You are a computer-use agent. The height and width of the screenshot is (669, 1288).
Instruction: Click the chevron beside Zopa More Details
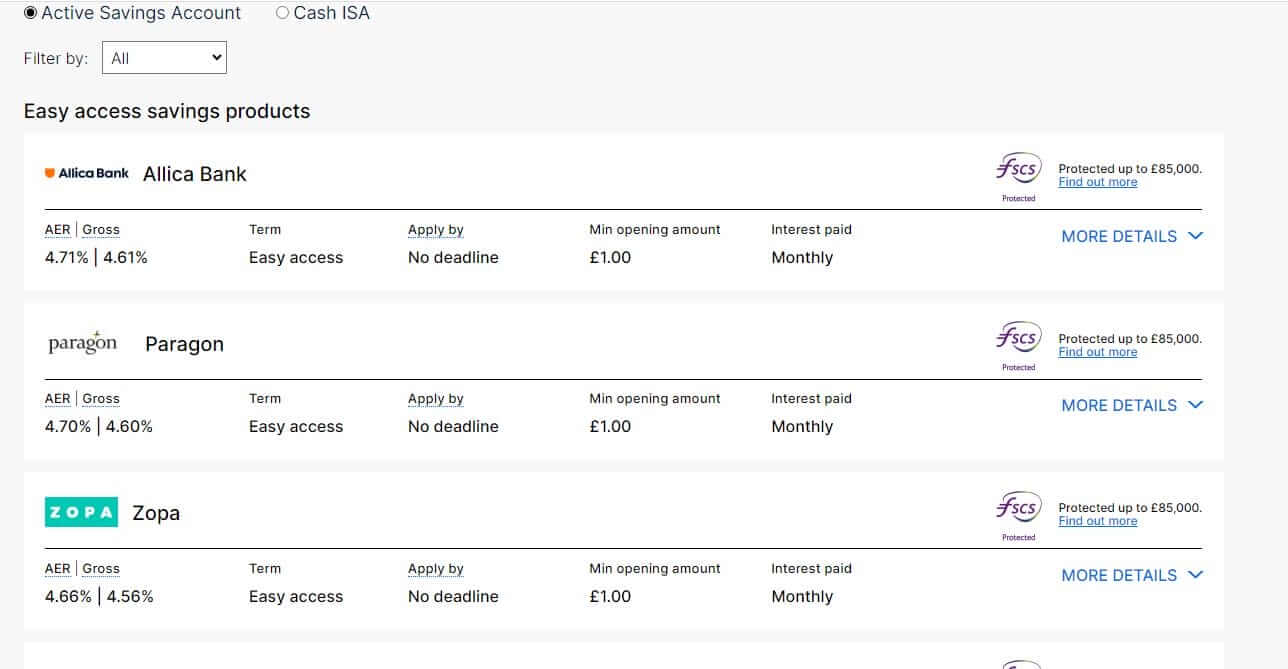tap(1195, 575)
